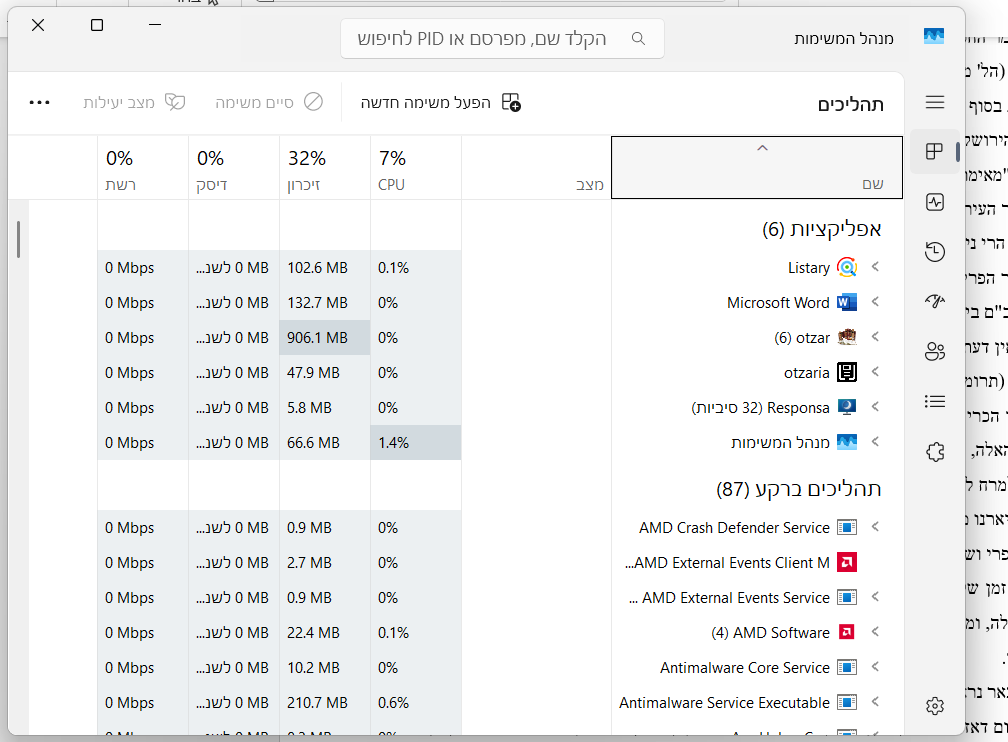The image size is (1008, 742).
Task: Expand the Microsoft Word process group
Action: pos(875,302)
